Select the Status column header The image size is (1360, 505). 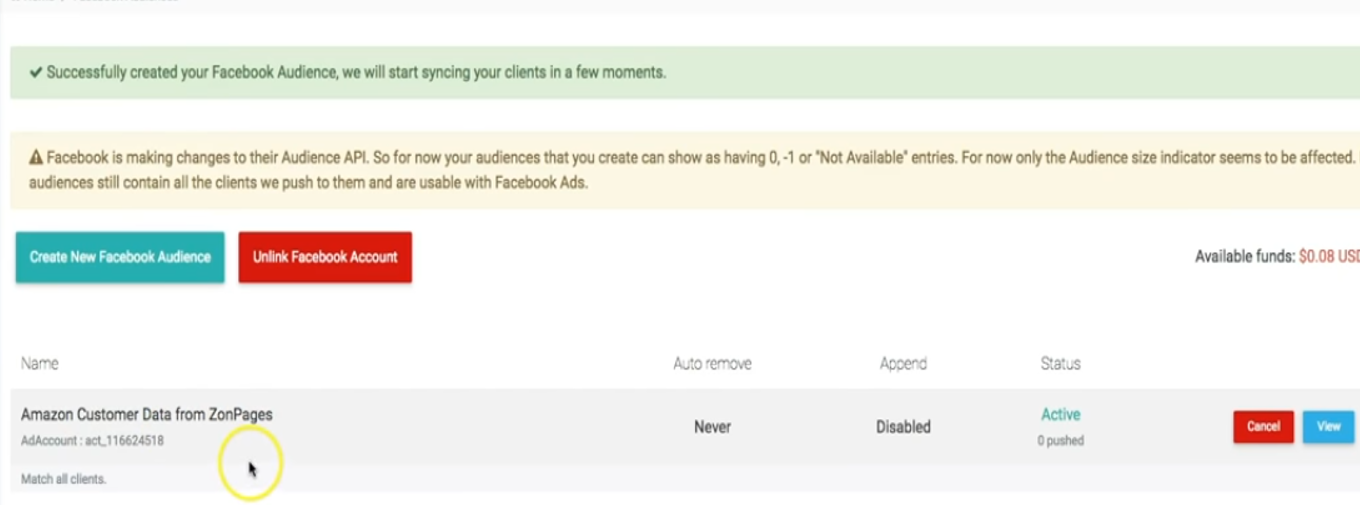coord(1060,363)
